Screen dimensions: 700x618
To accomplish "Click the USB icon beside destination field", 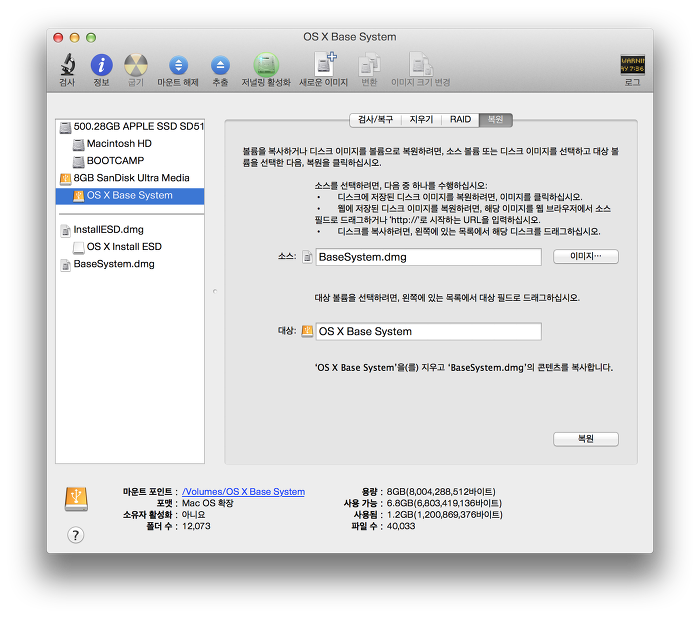I will (x=307, y=331).
